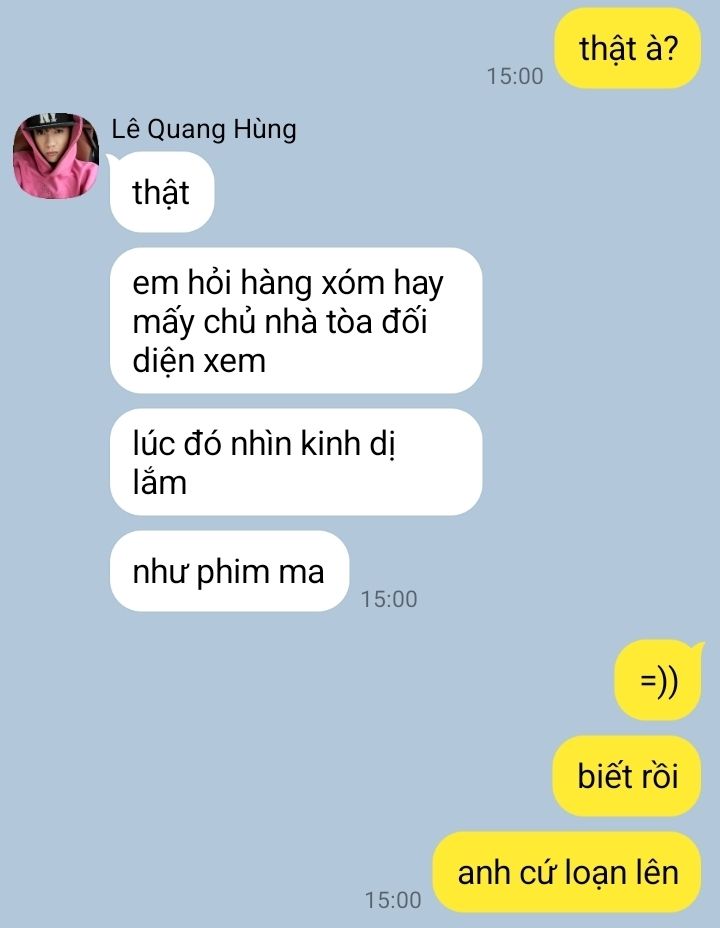The height and width of the screenshot is (928, 720).
Task: Tap the word "lắm" in the horror message
Action: click(160, 482)
